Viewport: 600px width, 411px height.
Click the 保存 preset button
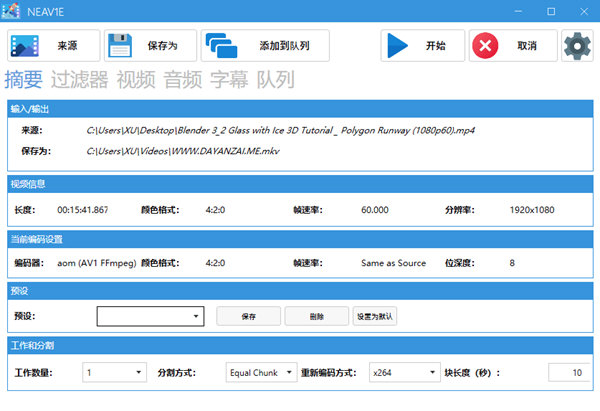coord(248,316)
